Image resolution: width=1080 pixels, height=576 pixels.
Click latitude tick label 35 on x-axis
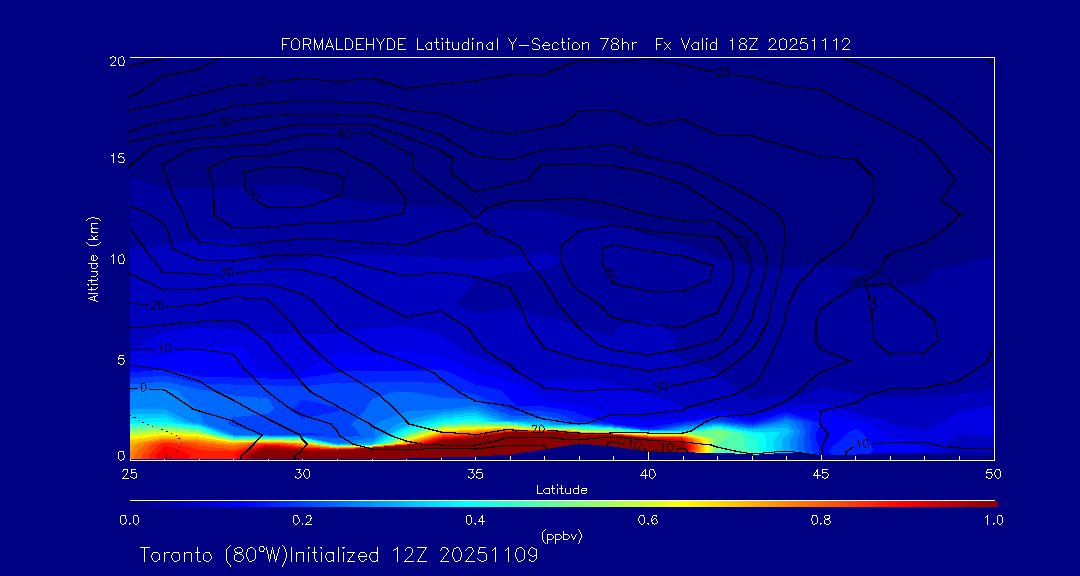(x=475, y=473)
